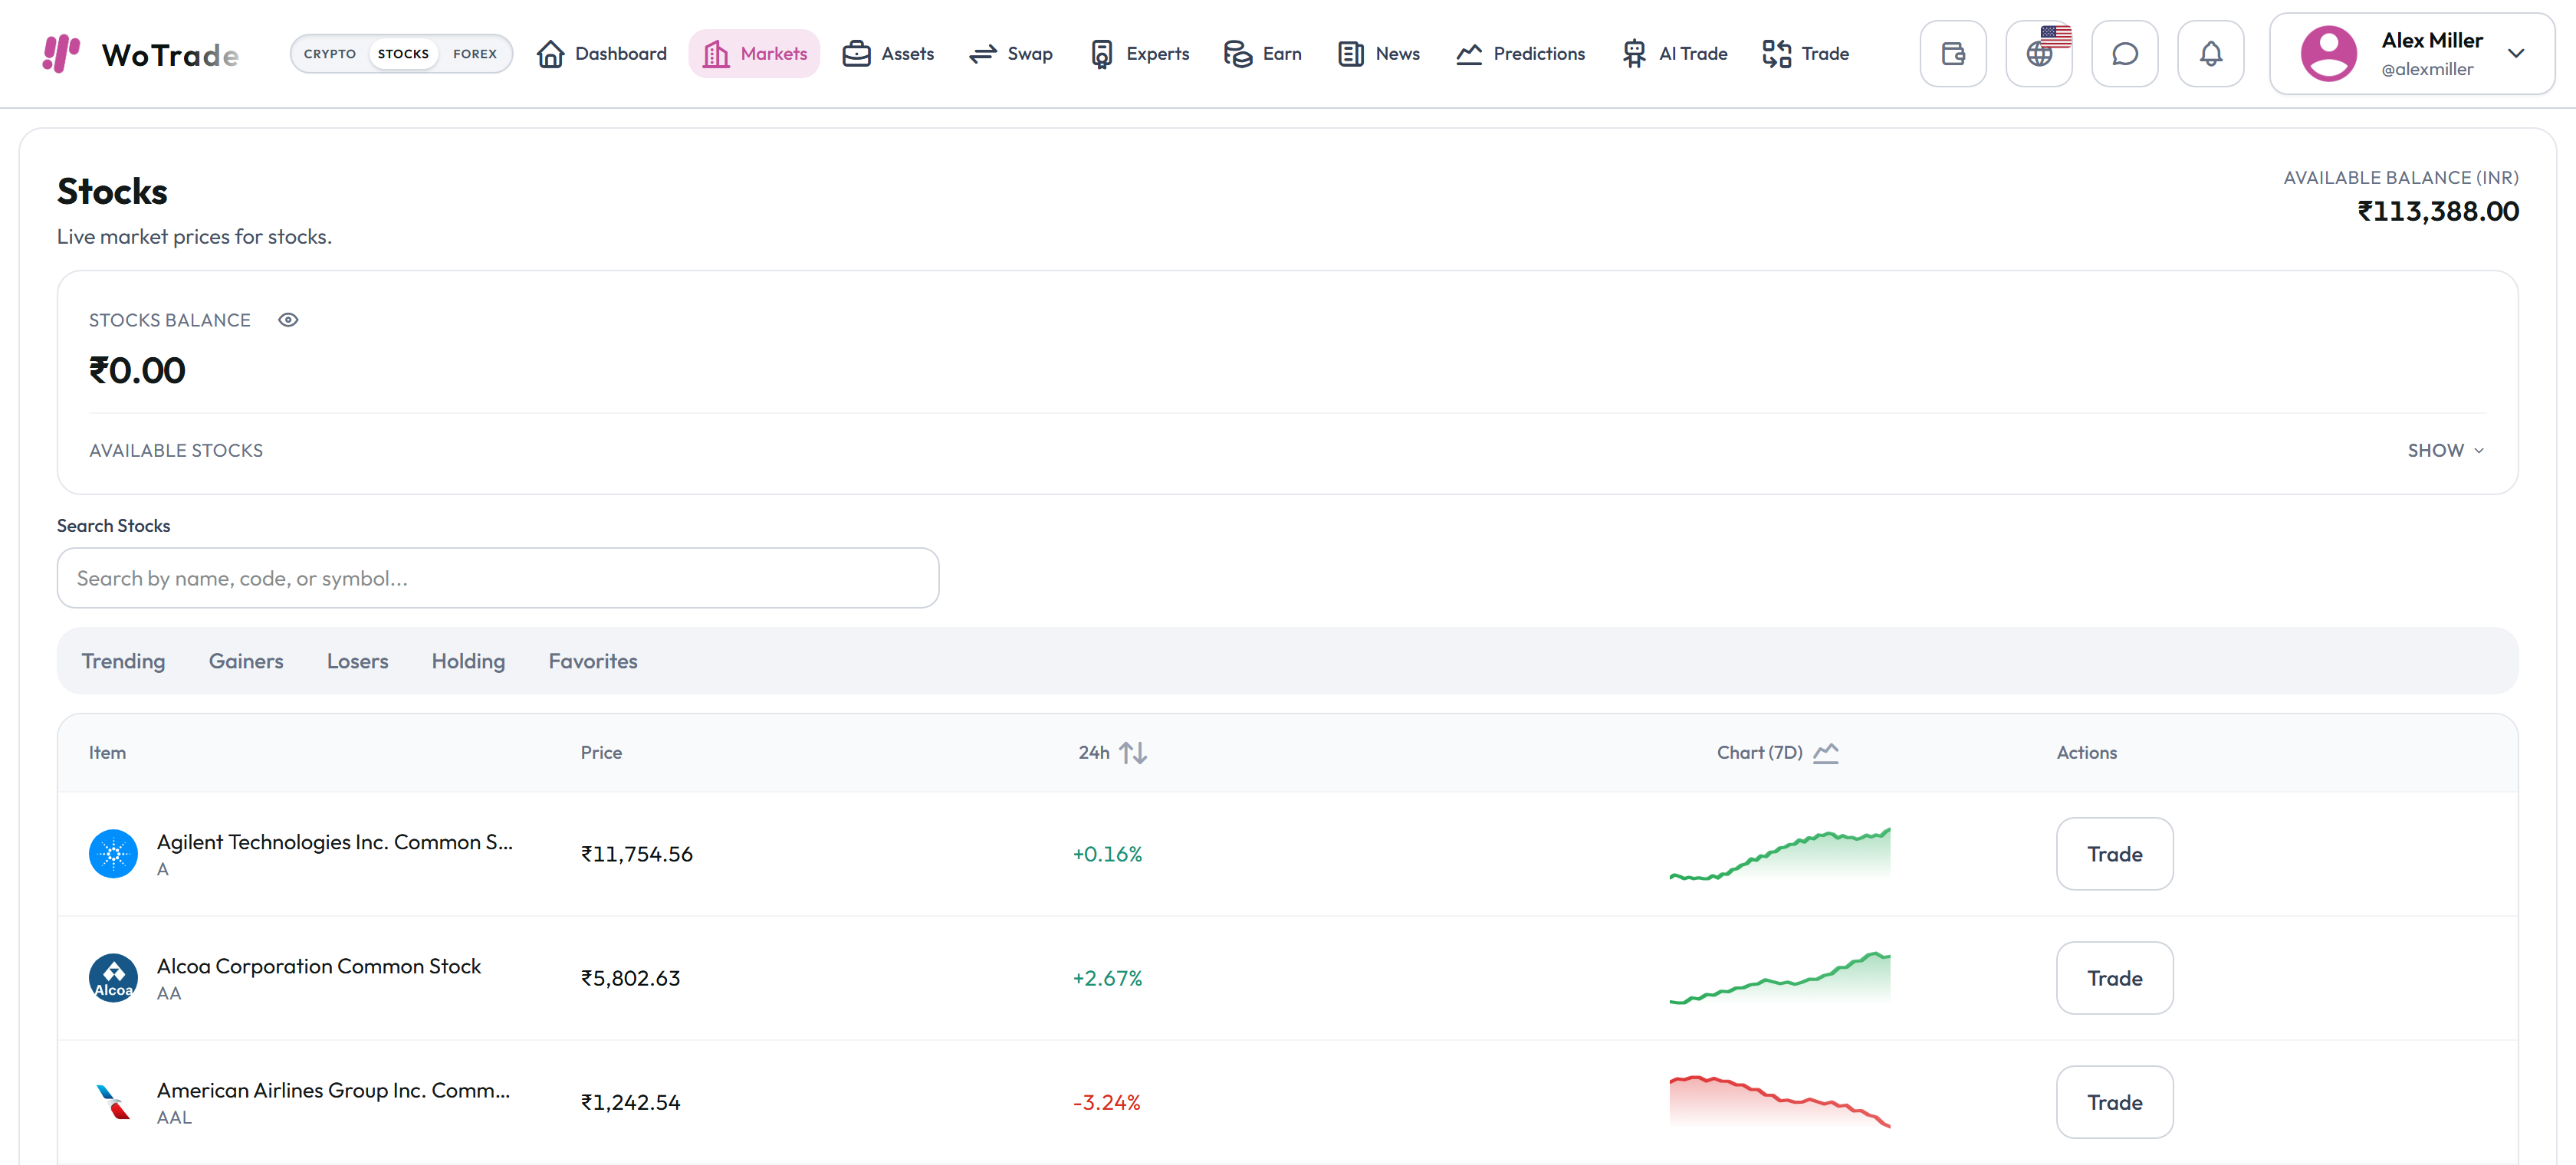Trade Alcoa Corporation stock
Image resolution: width=2576 pixels, height=1165 pixels.
tap(2114, 978)
